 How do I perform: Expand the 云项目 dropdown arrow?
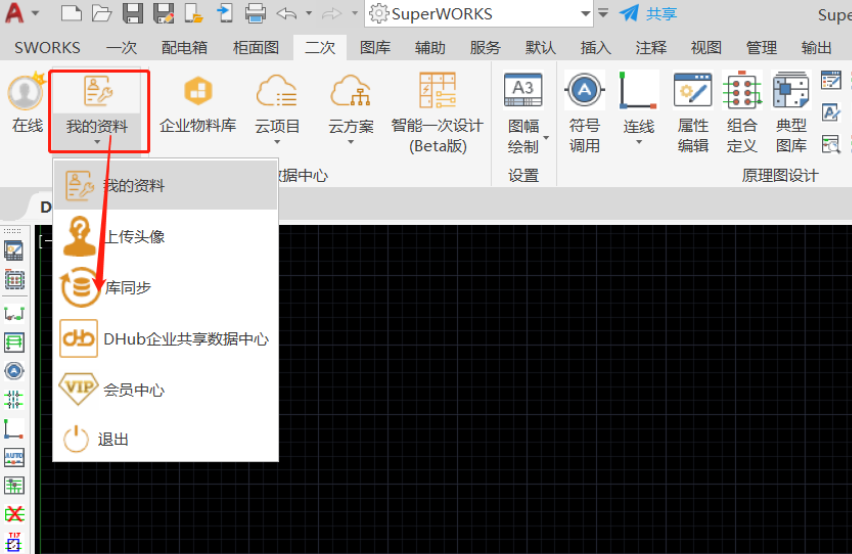[277, 142]
